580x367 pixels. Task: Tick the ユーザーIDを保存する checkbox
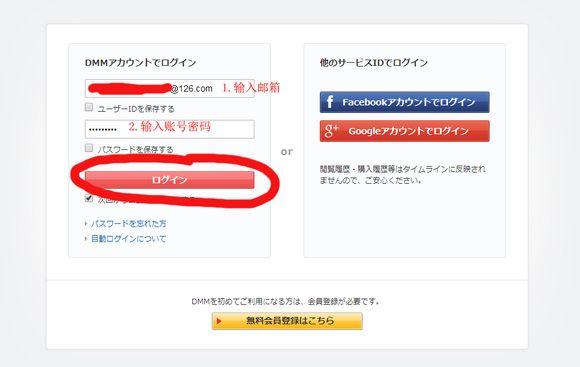tap(89, 107)
